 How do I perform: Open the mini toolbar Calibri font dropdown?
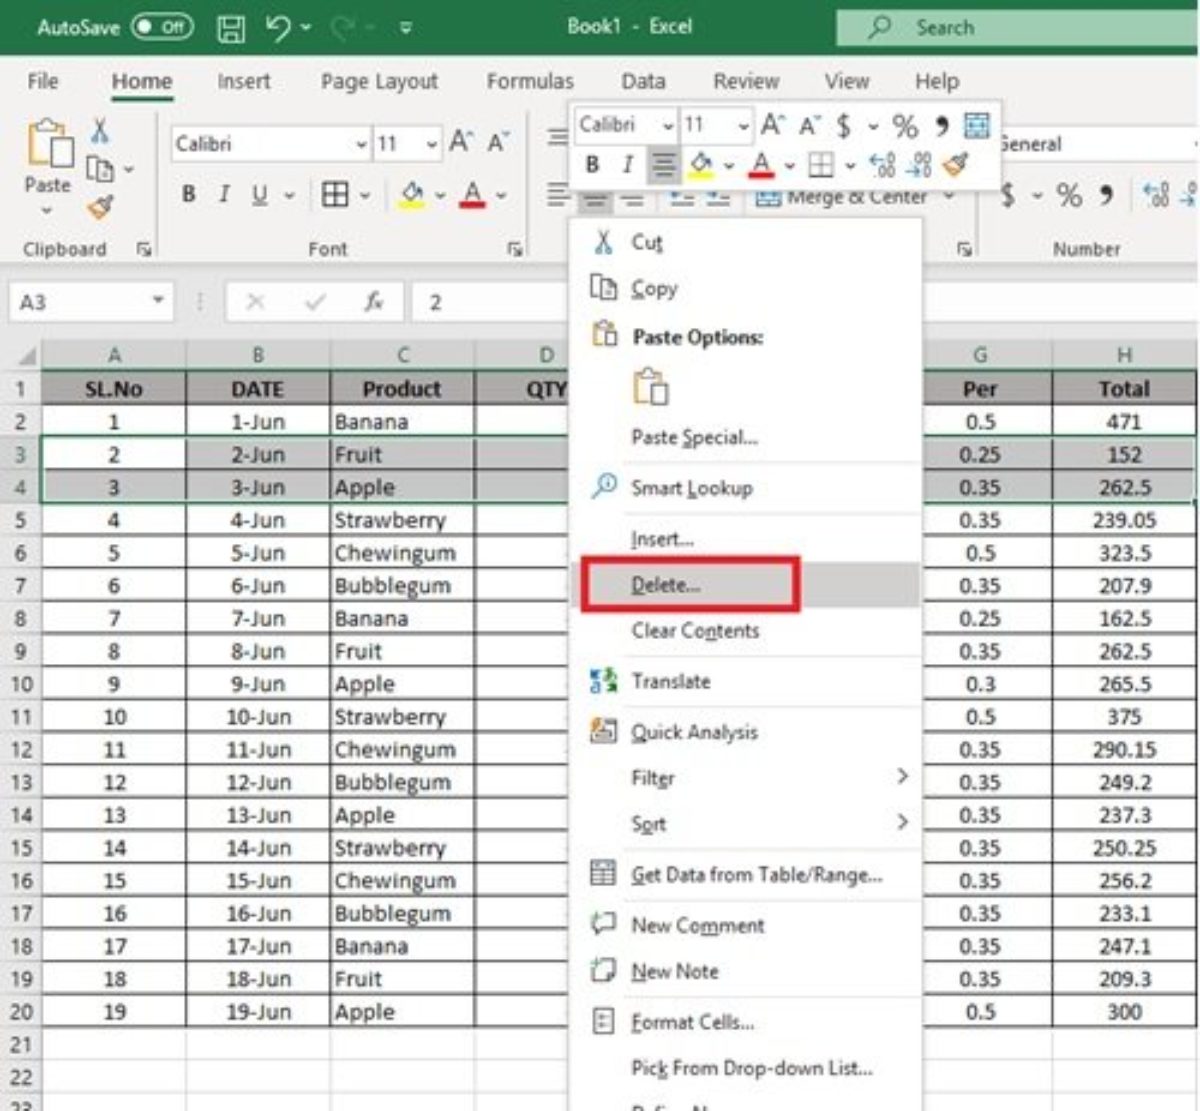click(x=667, y=125)
